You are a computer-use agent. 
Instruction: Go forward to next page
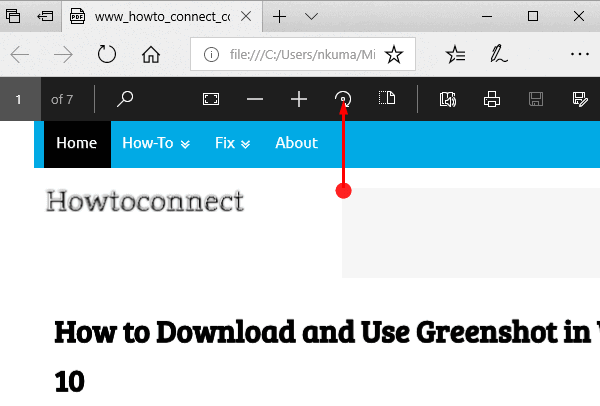coord(63,54)
